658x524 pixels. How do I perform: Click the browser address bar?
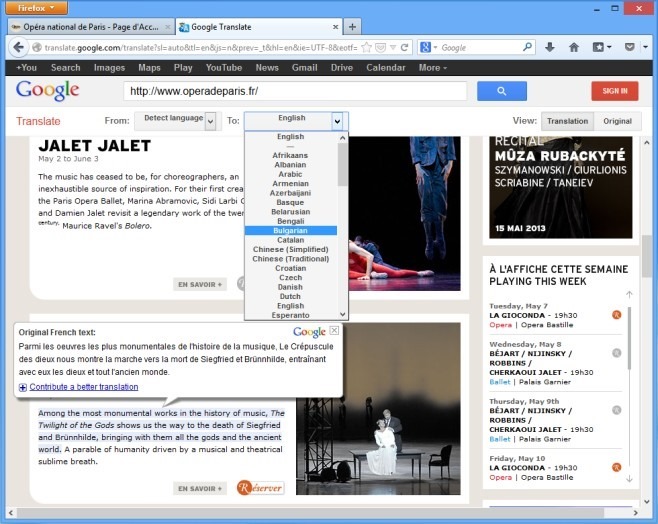pyautogui.click(x=201, y=47)
